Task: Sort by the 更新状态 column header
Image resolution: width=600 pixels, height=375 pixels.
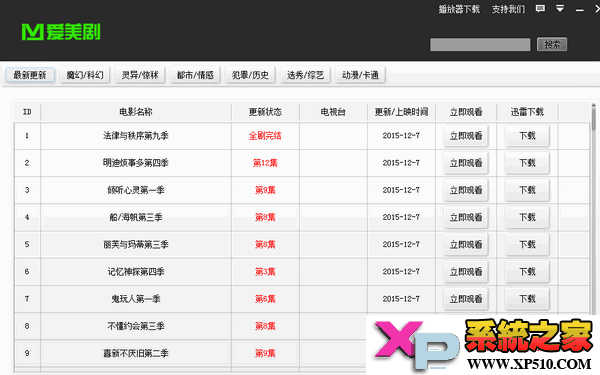Action: 265,112
